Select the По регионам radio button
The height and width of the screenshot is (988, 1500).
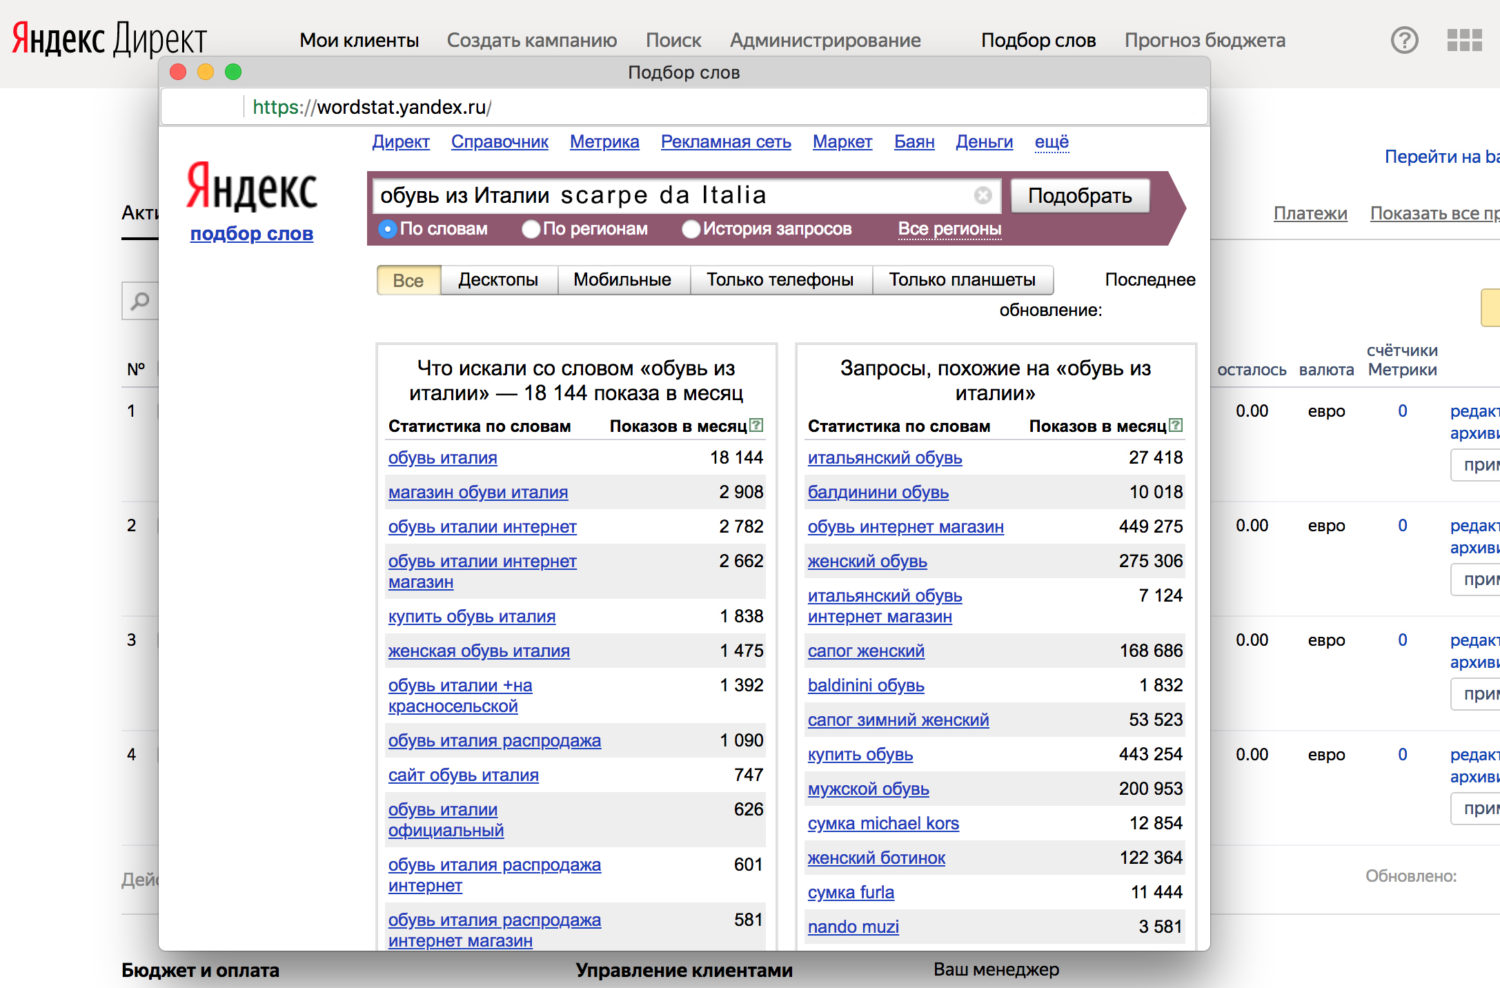531,229
